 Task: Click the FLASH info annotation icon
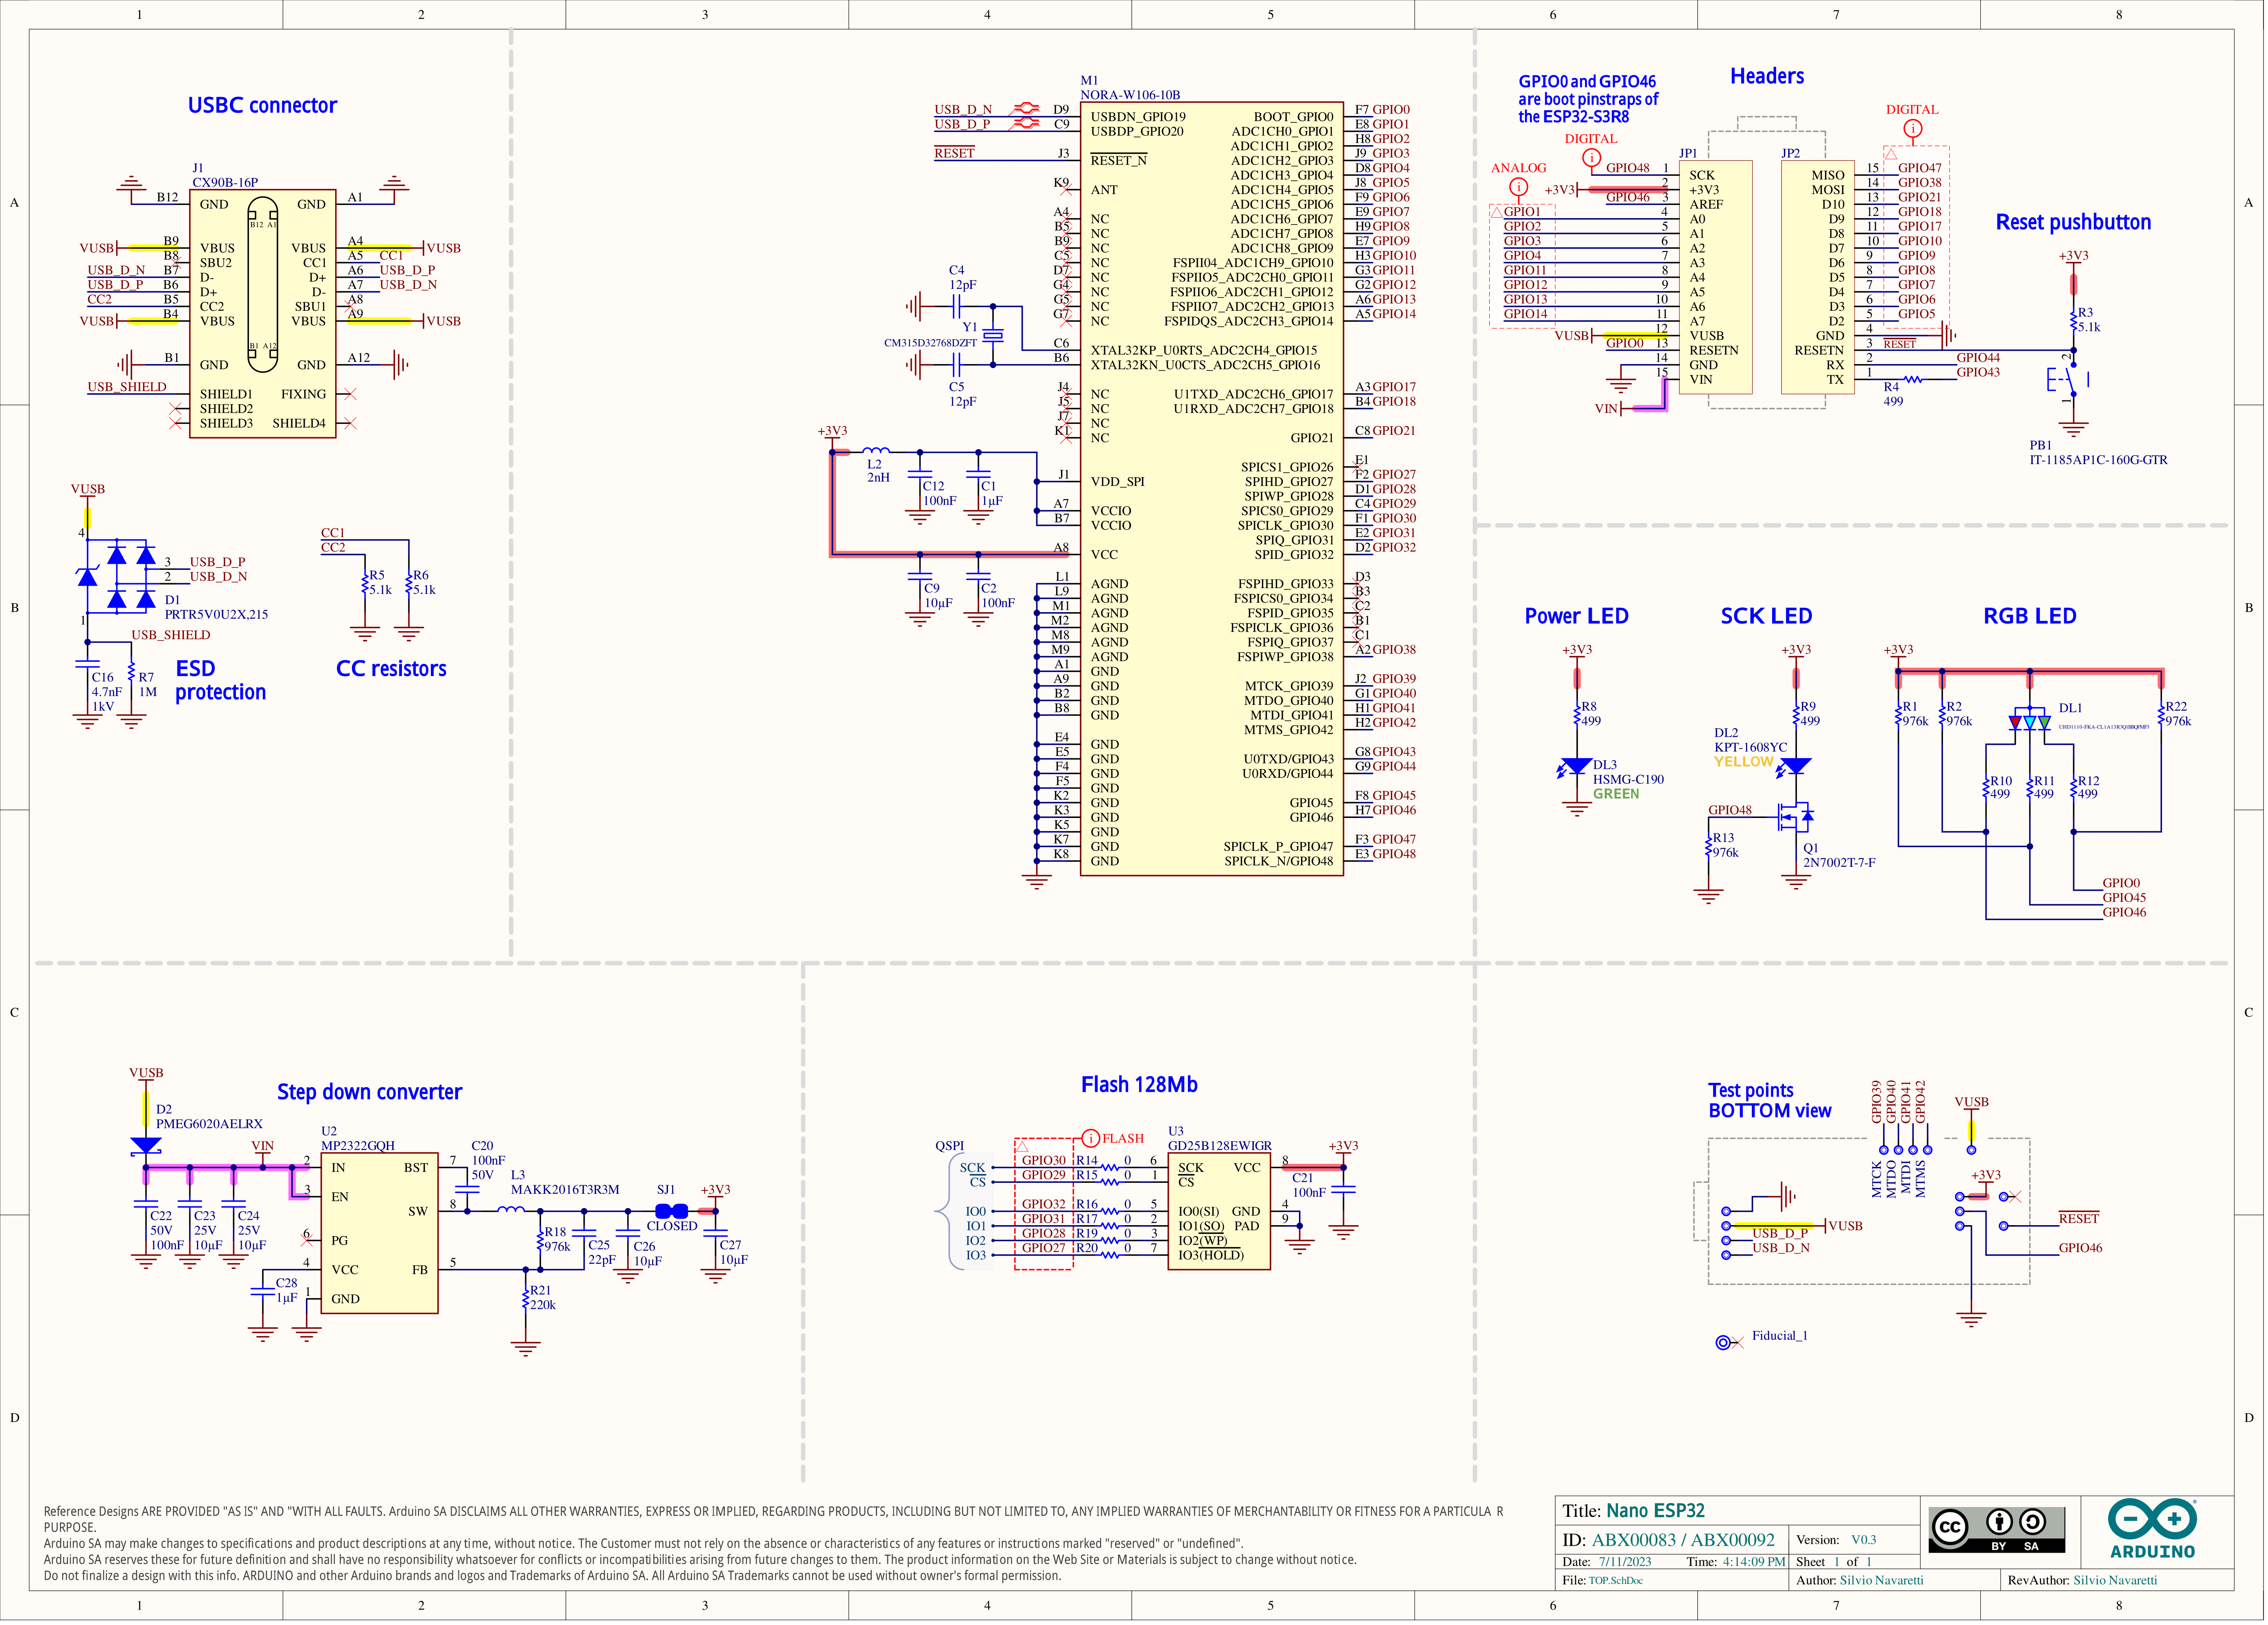pyautogui.click(x=1091, y=1138)
